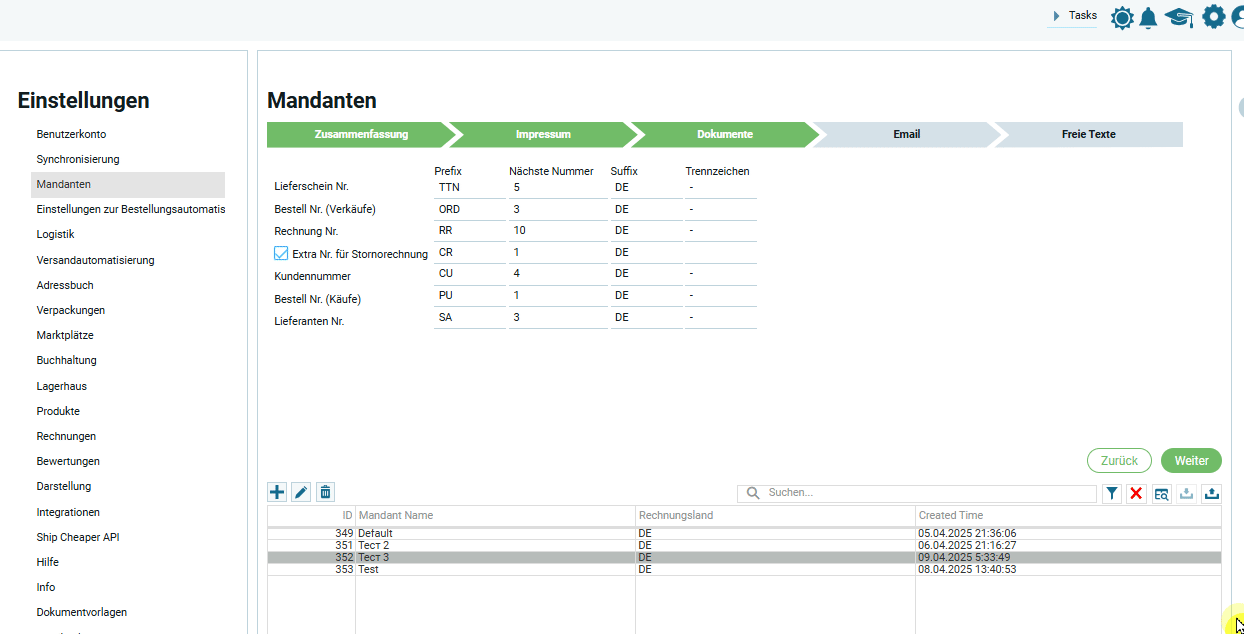
Task: Click the pencil edit icon
Action: 301,492
